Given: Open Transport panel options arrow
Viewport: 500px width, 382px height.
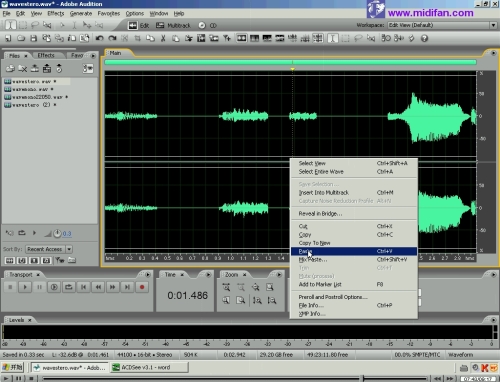Looking at the screenshot, I should pos(148,275).
